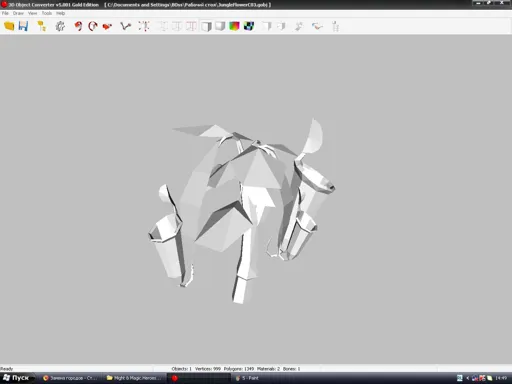Viewport: 512px width, 384px height.
Task: Click the yellow batch convert tree icon
Action: pyautogui.click(x=42, y=26)
